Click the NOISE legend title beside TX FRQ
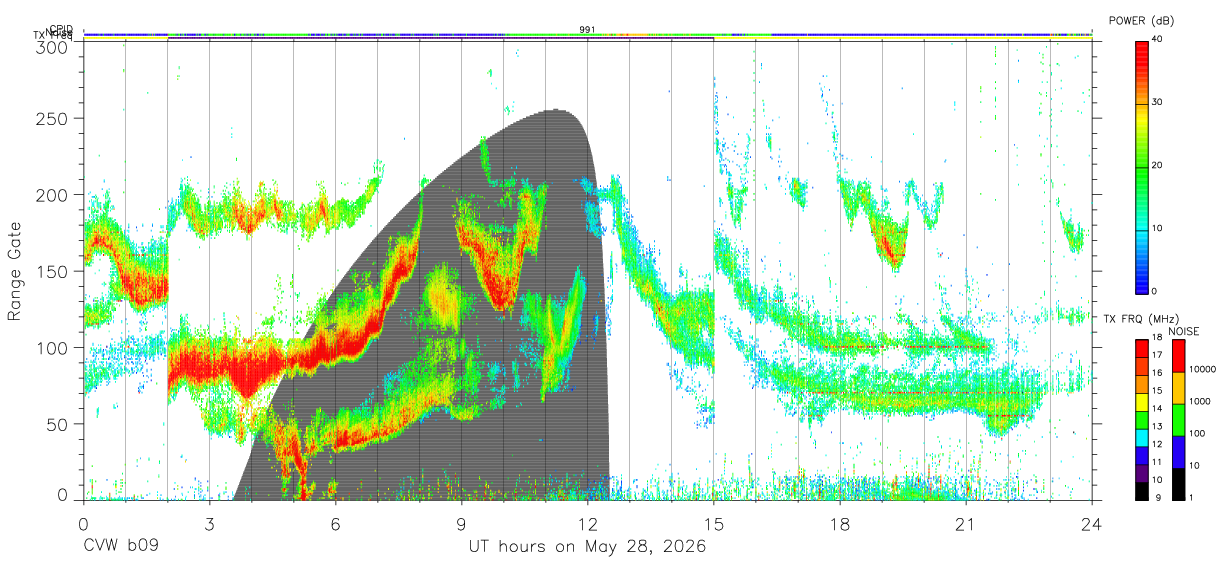Viewport: 1228px width, 567px height. [x=1183, y=331]
